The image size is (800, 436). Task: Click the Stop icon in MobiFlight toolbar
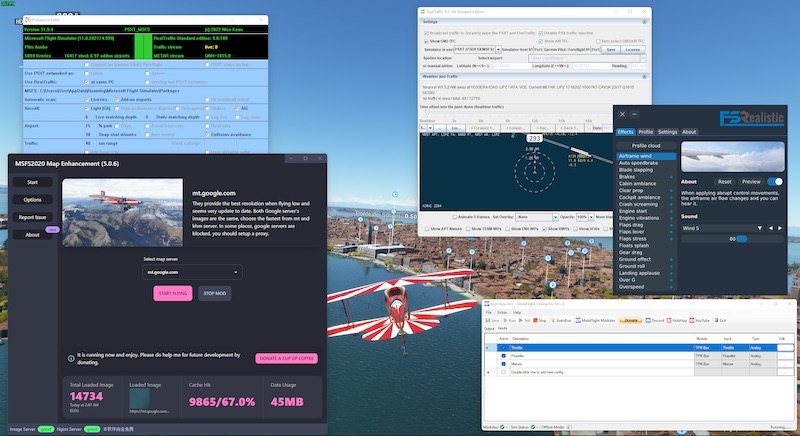point(535,320)
